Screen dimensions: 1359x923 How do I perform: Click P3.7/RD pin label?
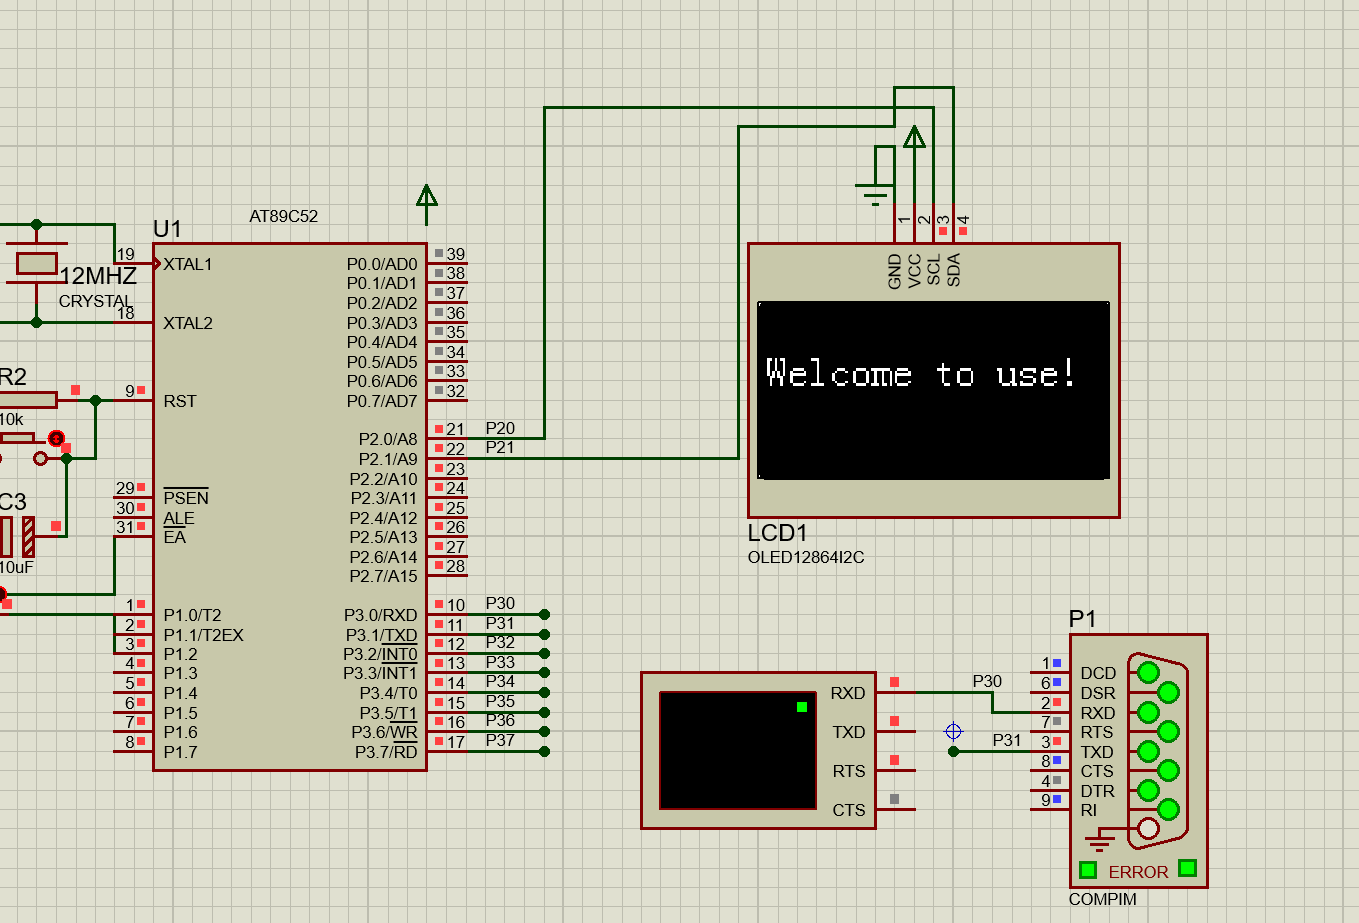pyautogui.click(x=386, y=752)
